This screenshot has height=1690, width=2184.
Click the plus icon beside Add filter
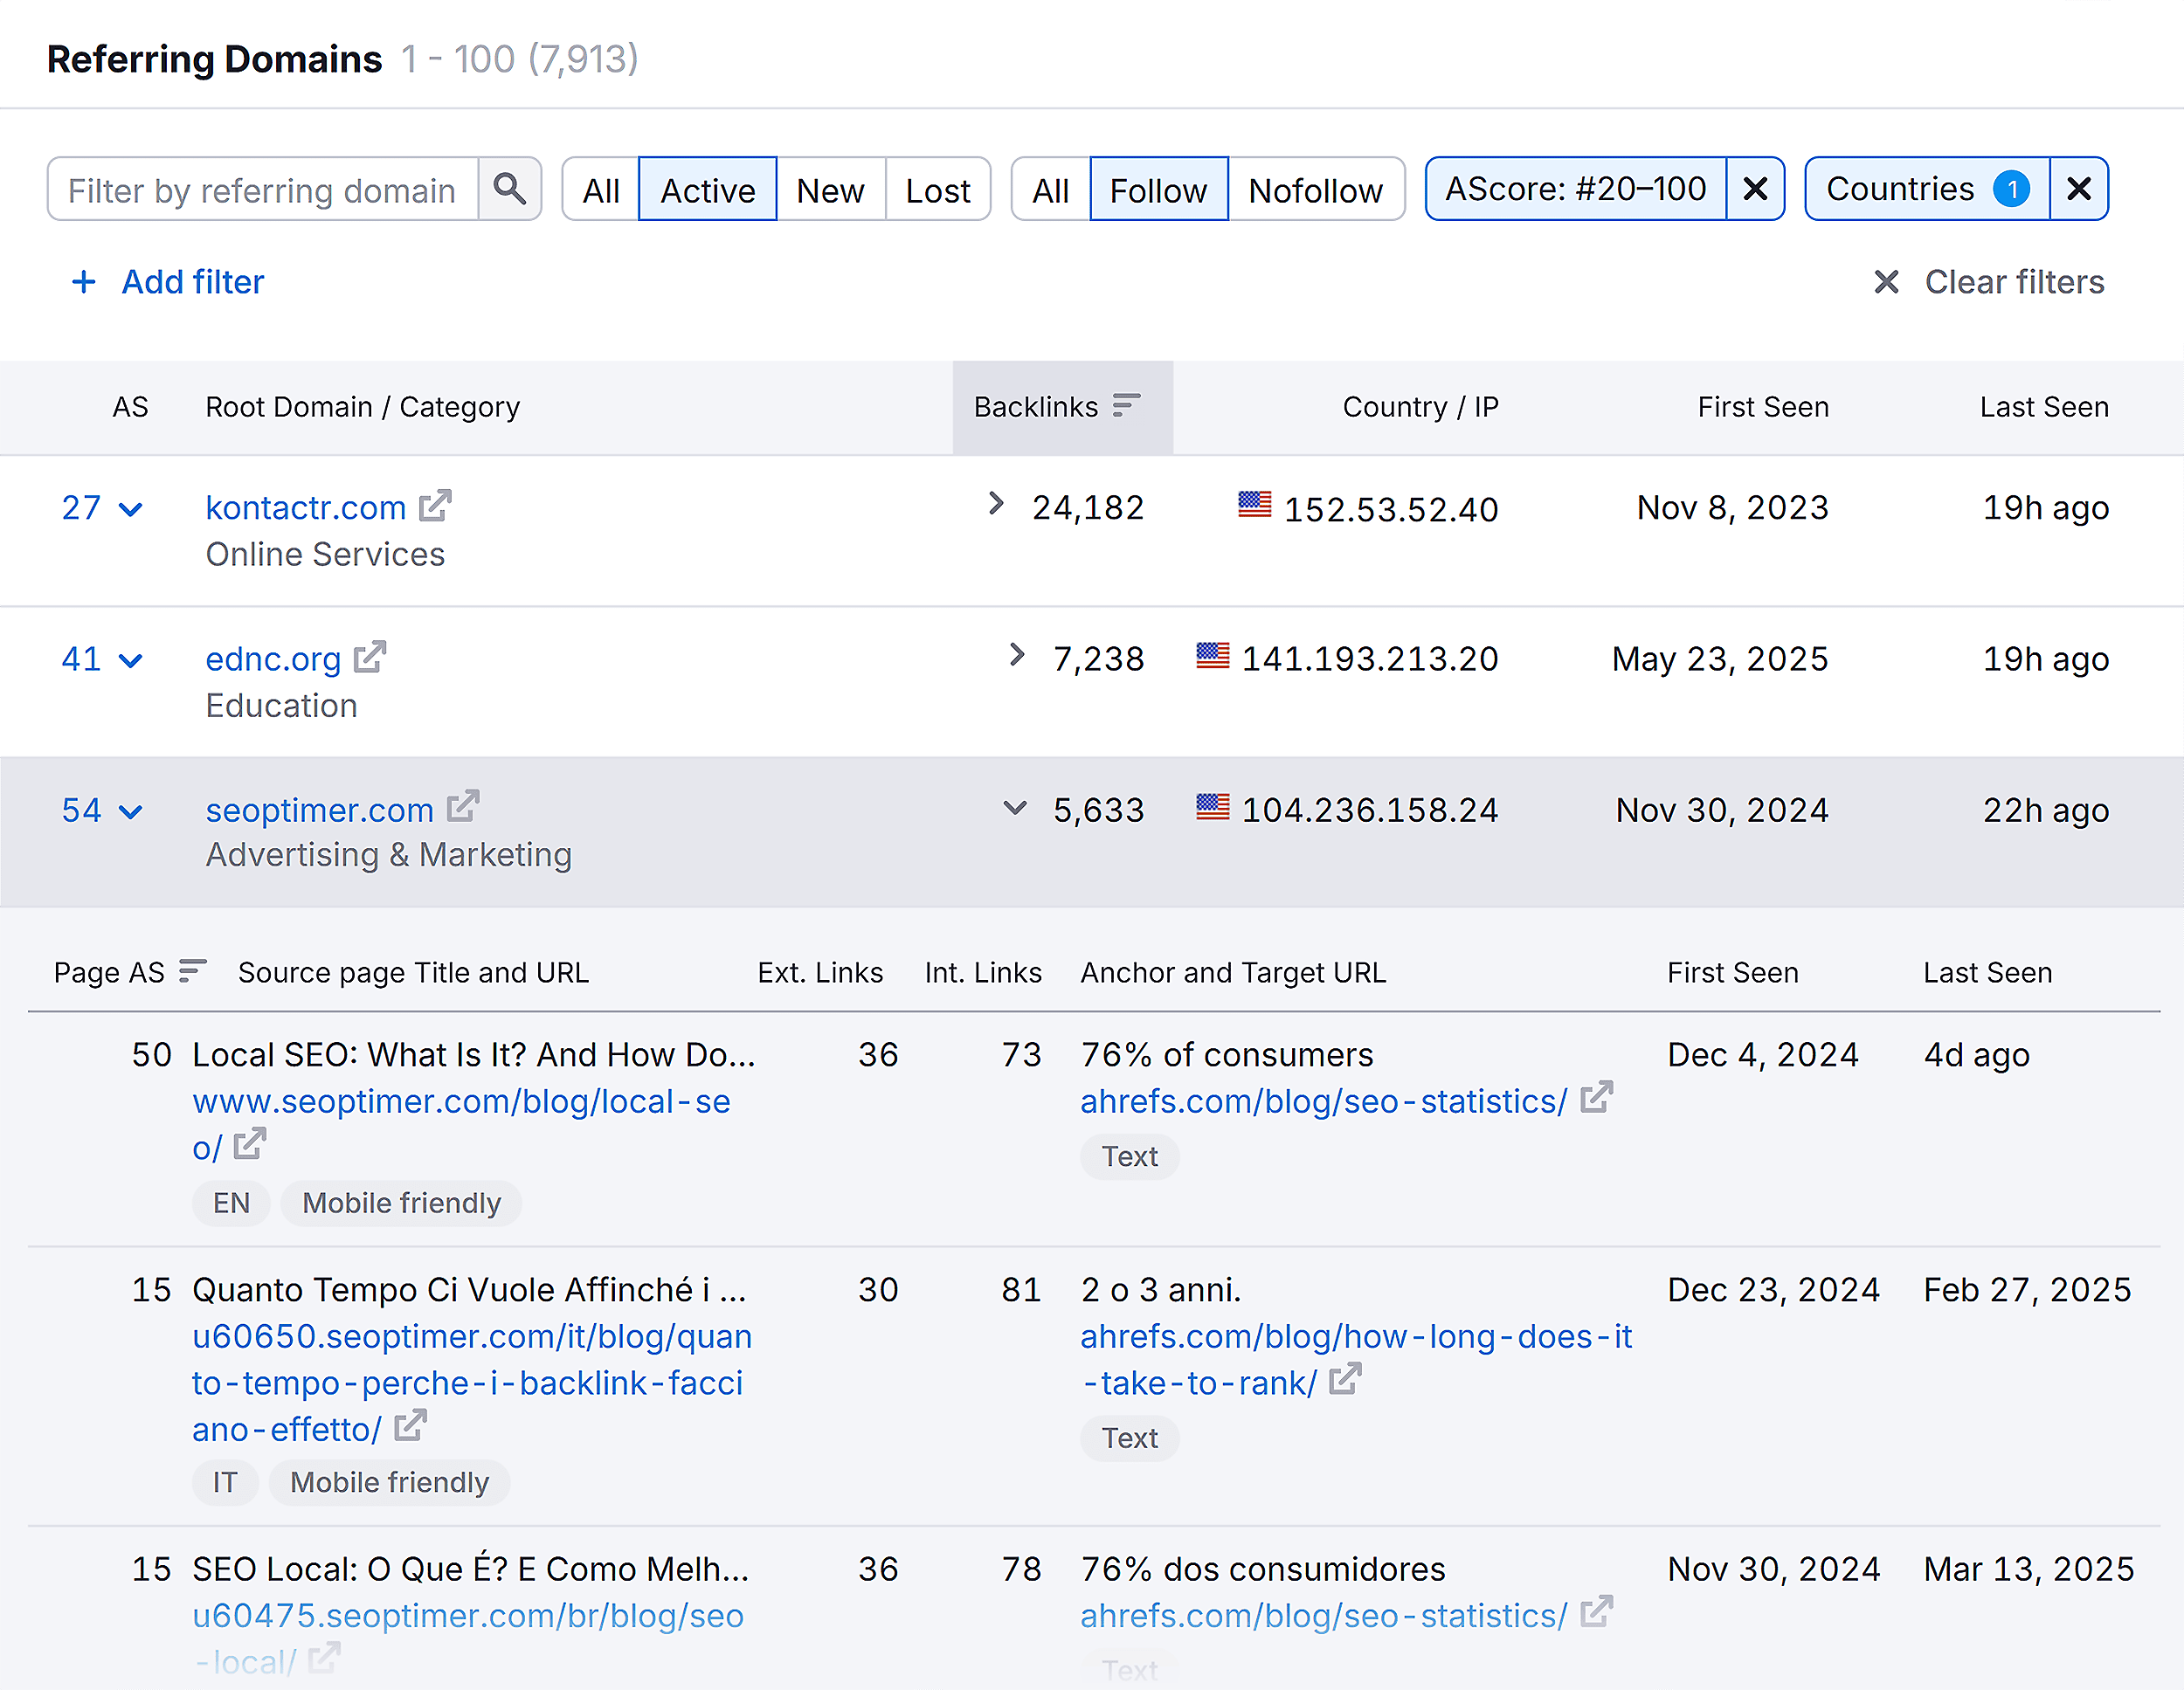(84, 282)
